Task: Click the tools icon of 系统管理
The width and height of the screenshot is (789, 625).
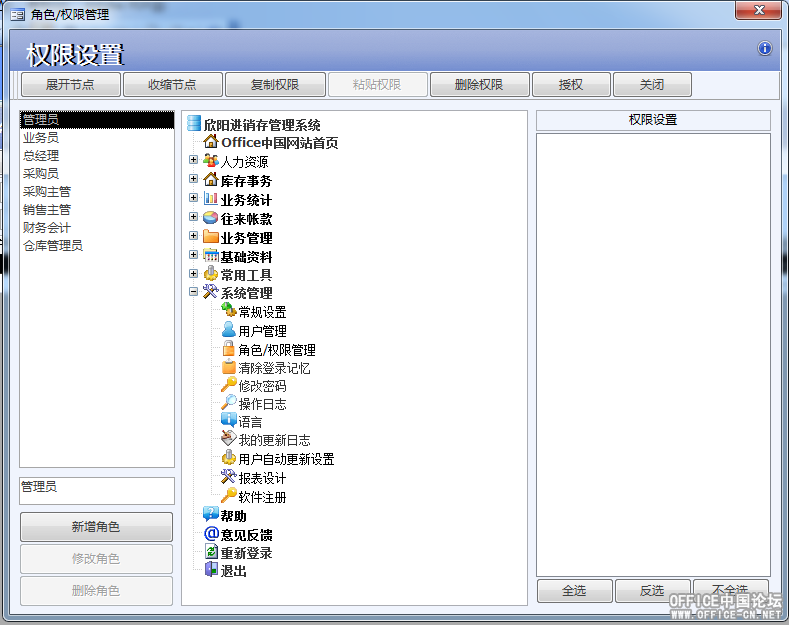Action: pyautogui.click(x=211, y=292)
